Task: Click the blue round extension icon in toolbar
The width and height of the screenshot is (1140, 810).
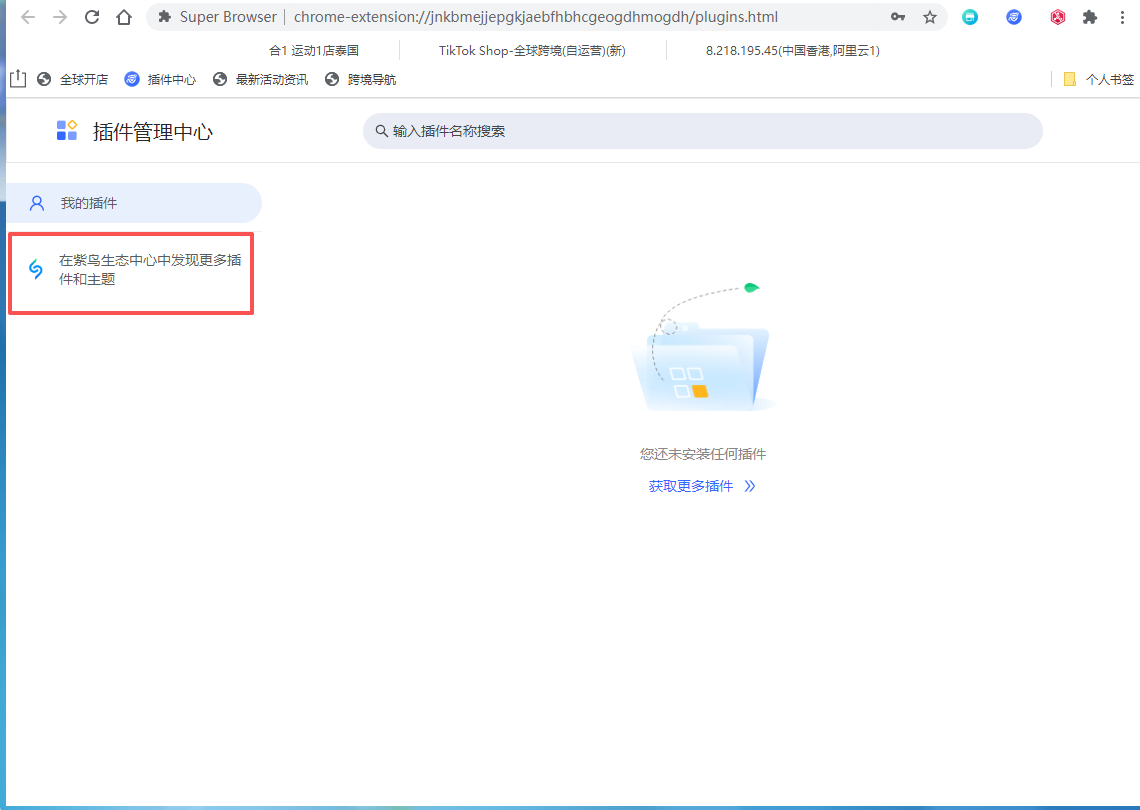Action: (x=1014, y=17)
